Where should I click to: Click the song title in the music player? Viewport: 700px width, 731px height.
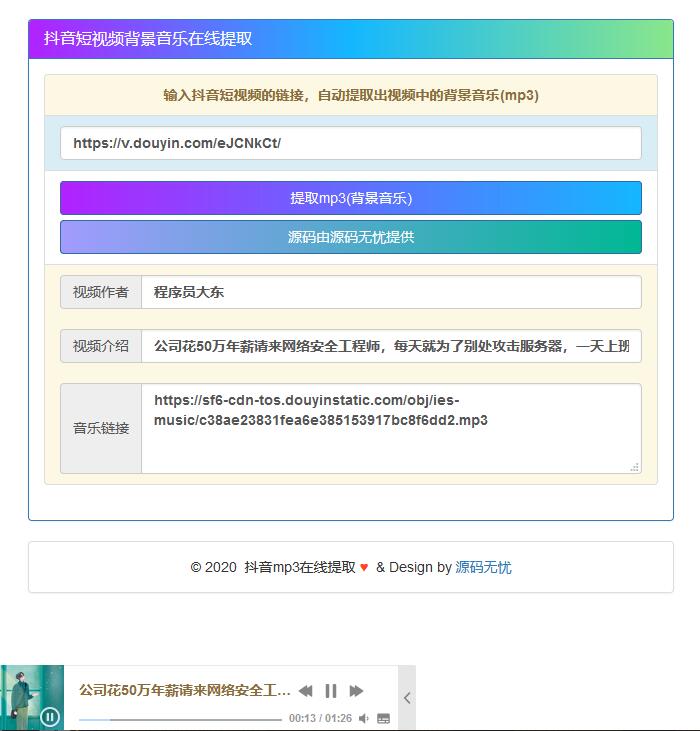pyautogui.click(x=185, y=690)
